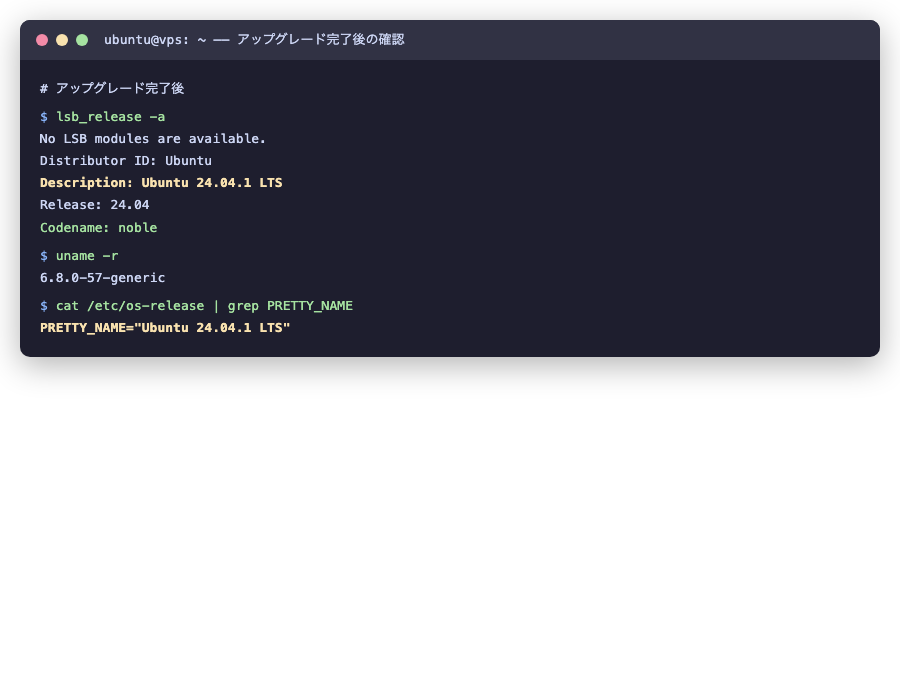This screenshot has height=700, width=900.
Task: Click the red close window dot
Action: 42,40
